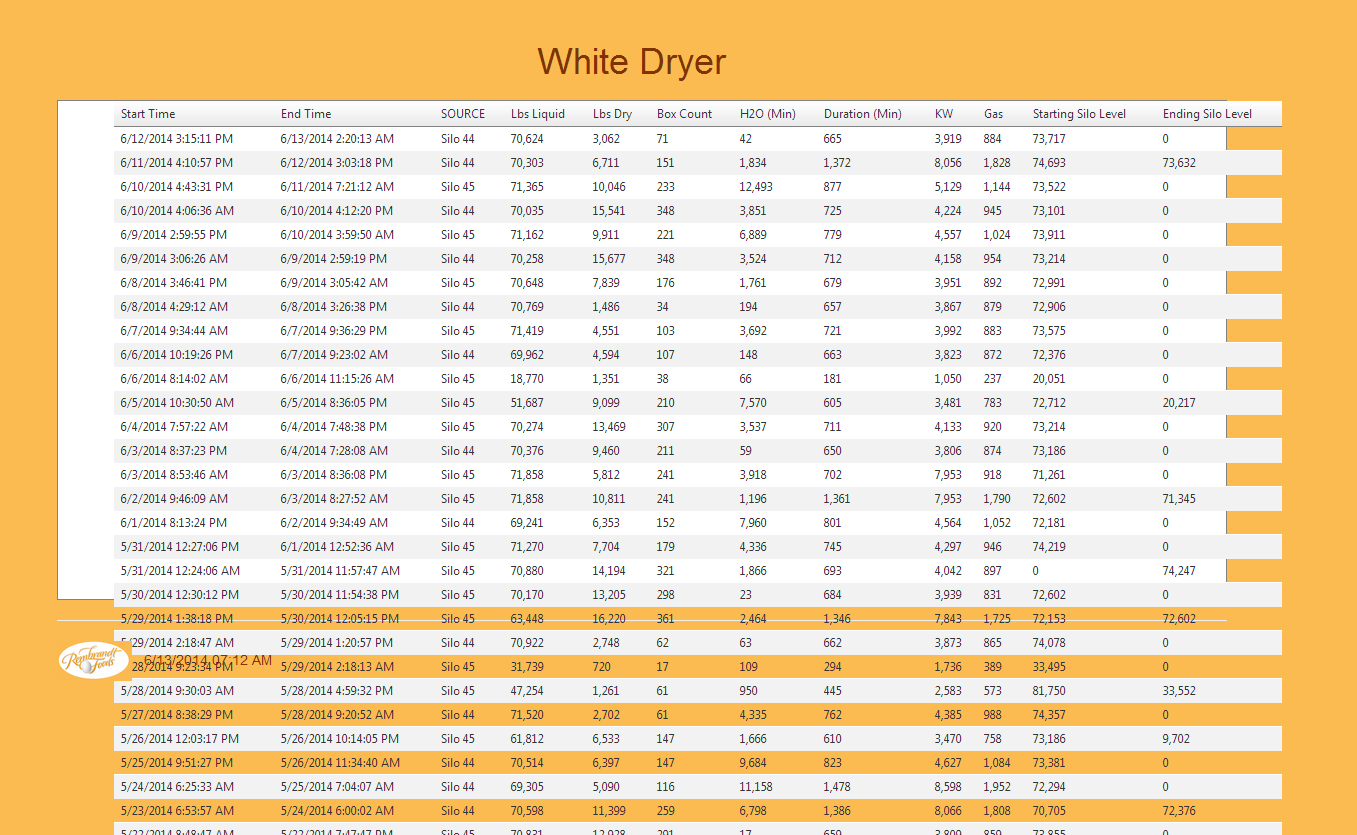The height and width of the screenshot is (835, 1357).
Task: Select KW value 8,598
Action: (x=948, y=787)
